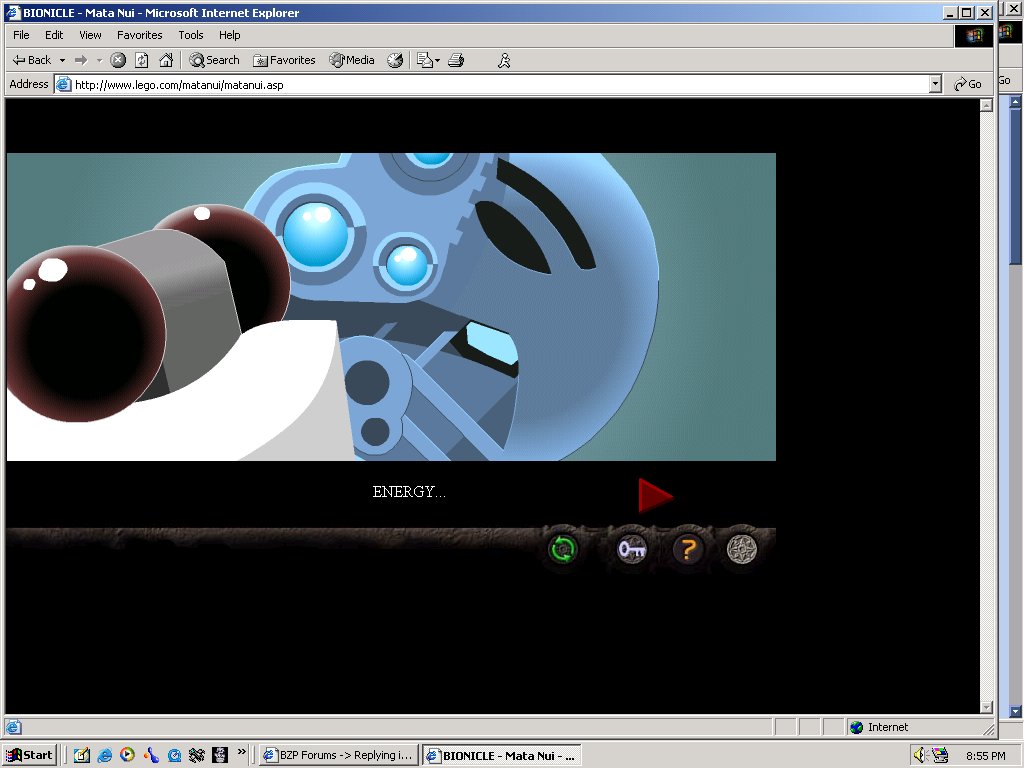Switch to BZP Forums taskbar window

(337, 755)
